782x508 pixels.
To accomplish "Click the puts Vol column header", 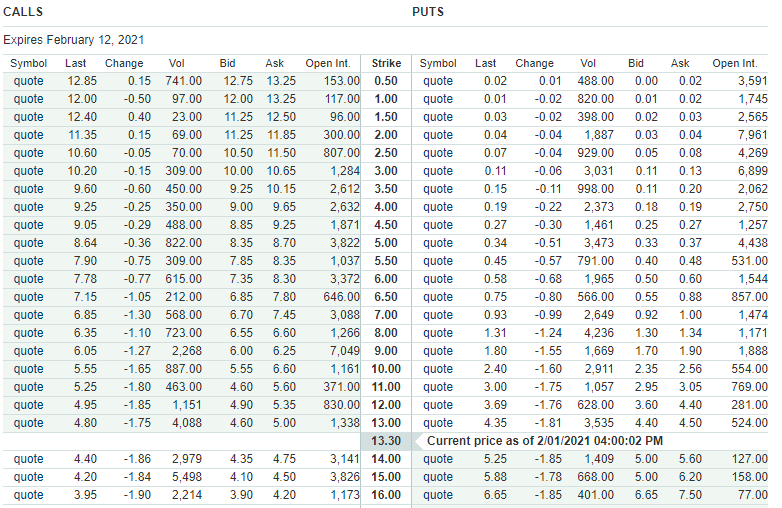I will click(x=588, y=63).
